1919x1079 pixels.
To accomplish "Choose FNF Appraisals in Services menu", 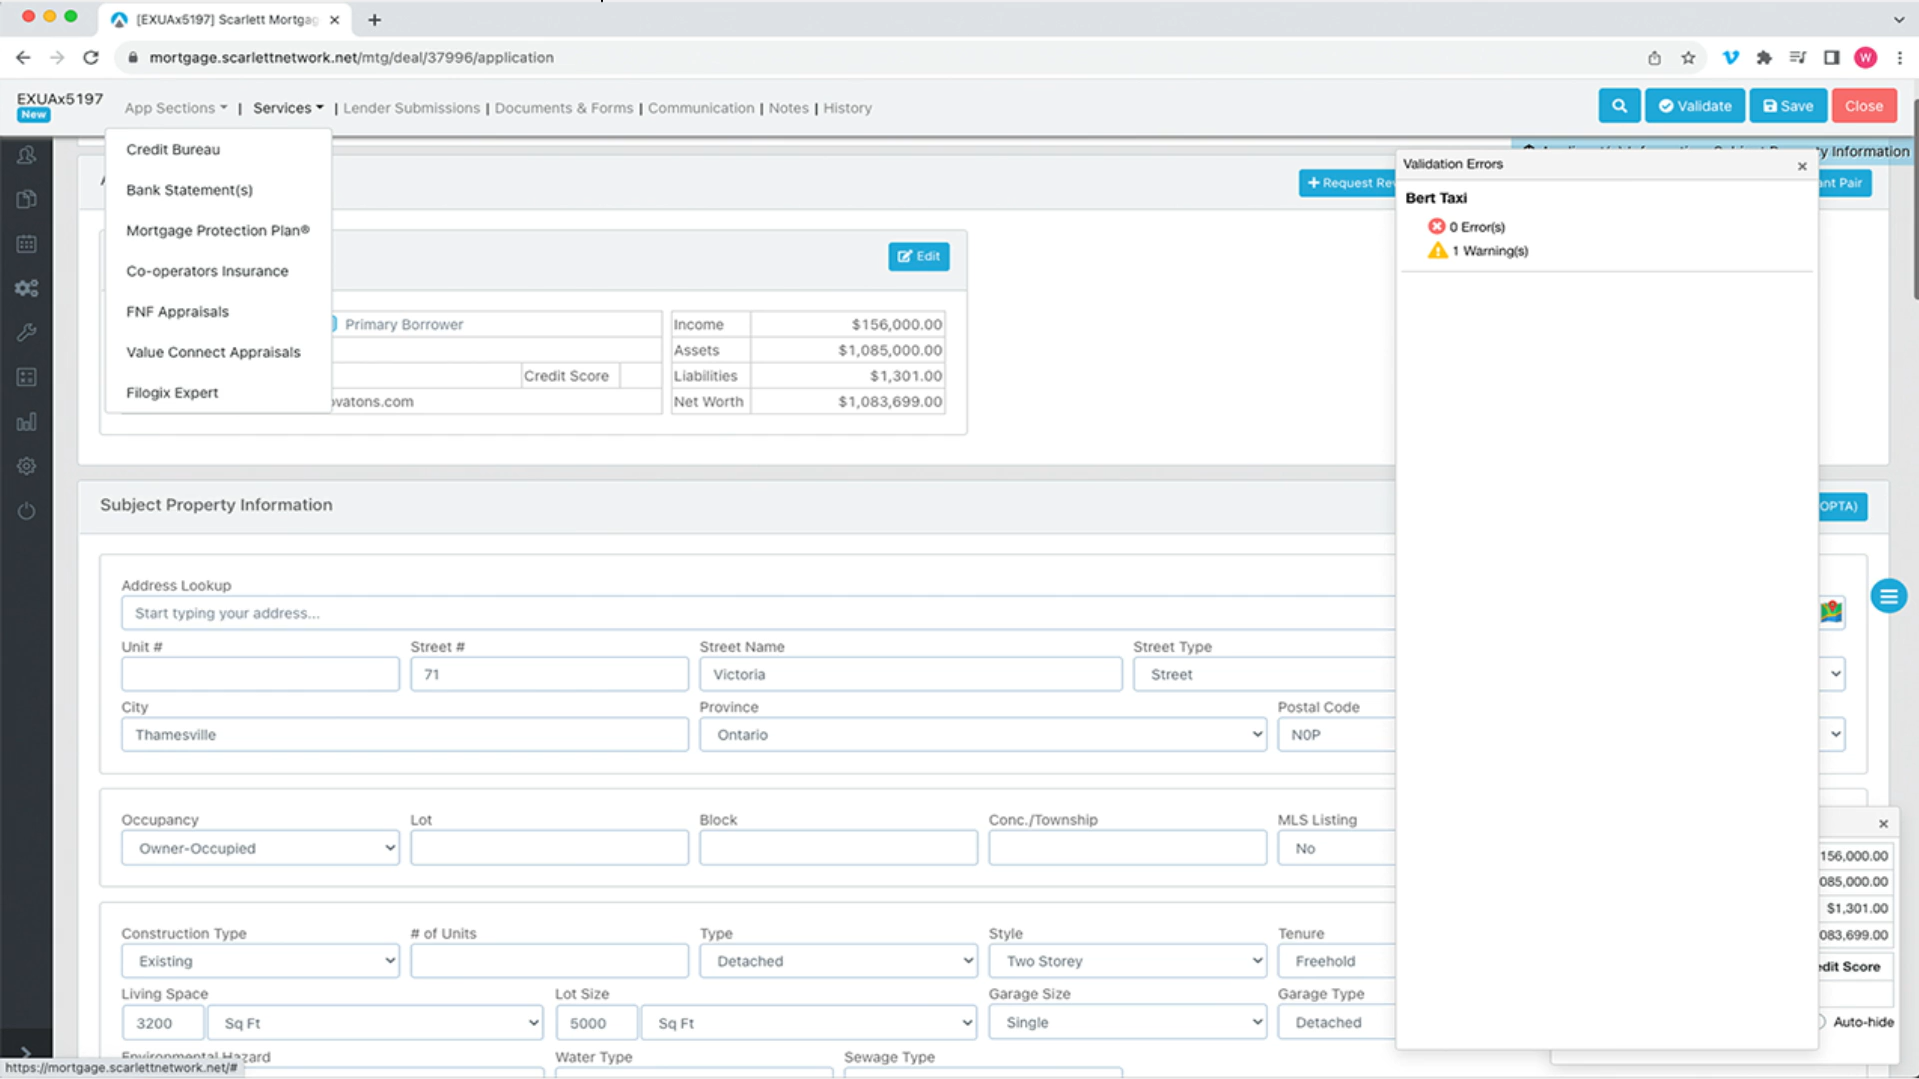I will pyautogui.click(x=177, y=312).
